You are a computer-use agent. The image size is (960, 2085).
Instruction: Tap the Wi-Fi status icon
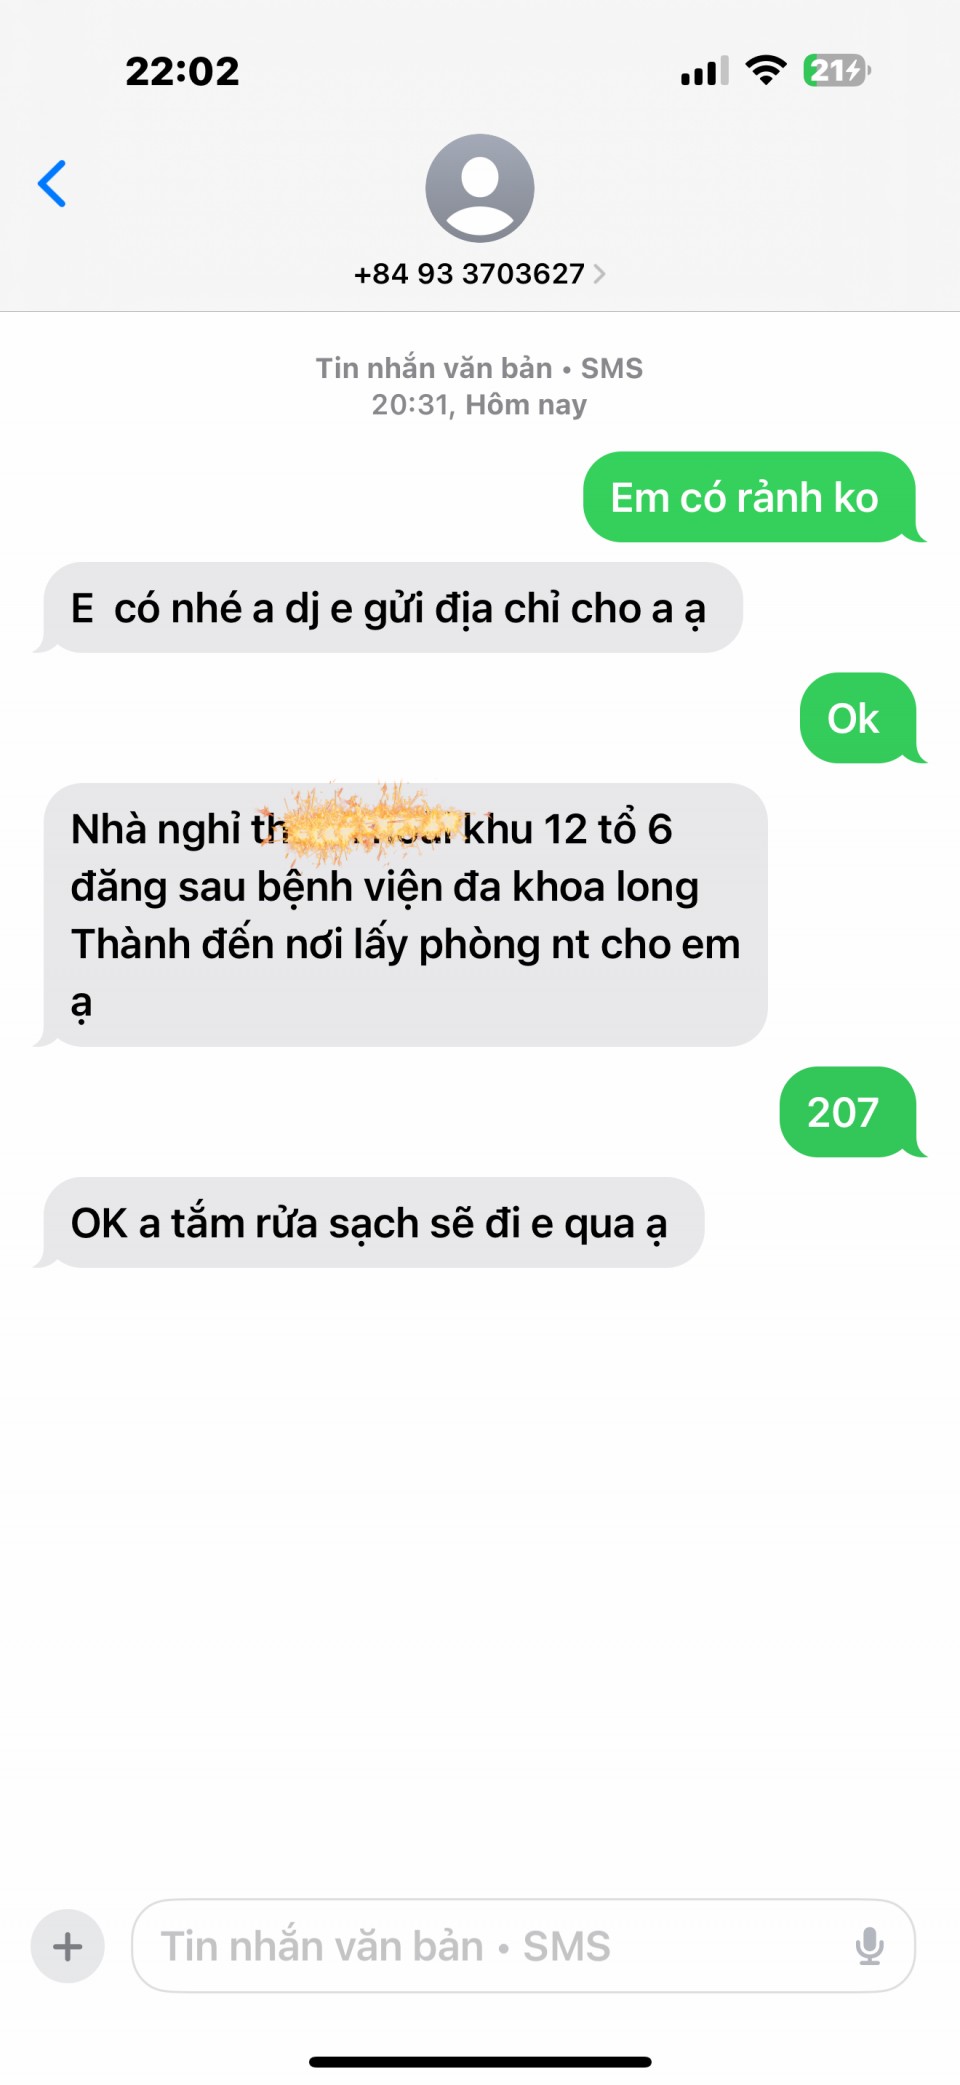pyautogui.click(x=766, y=71)
